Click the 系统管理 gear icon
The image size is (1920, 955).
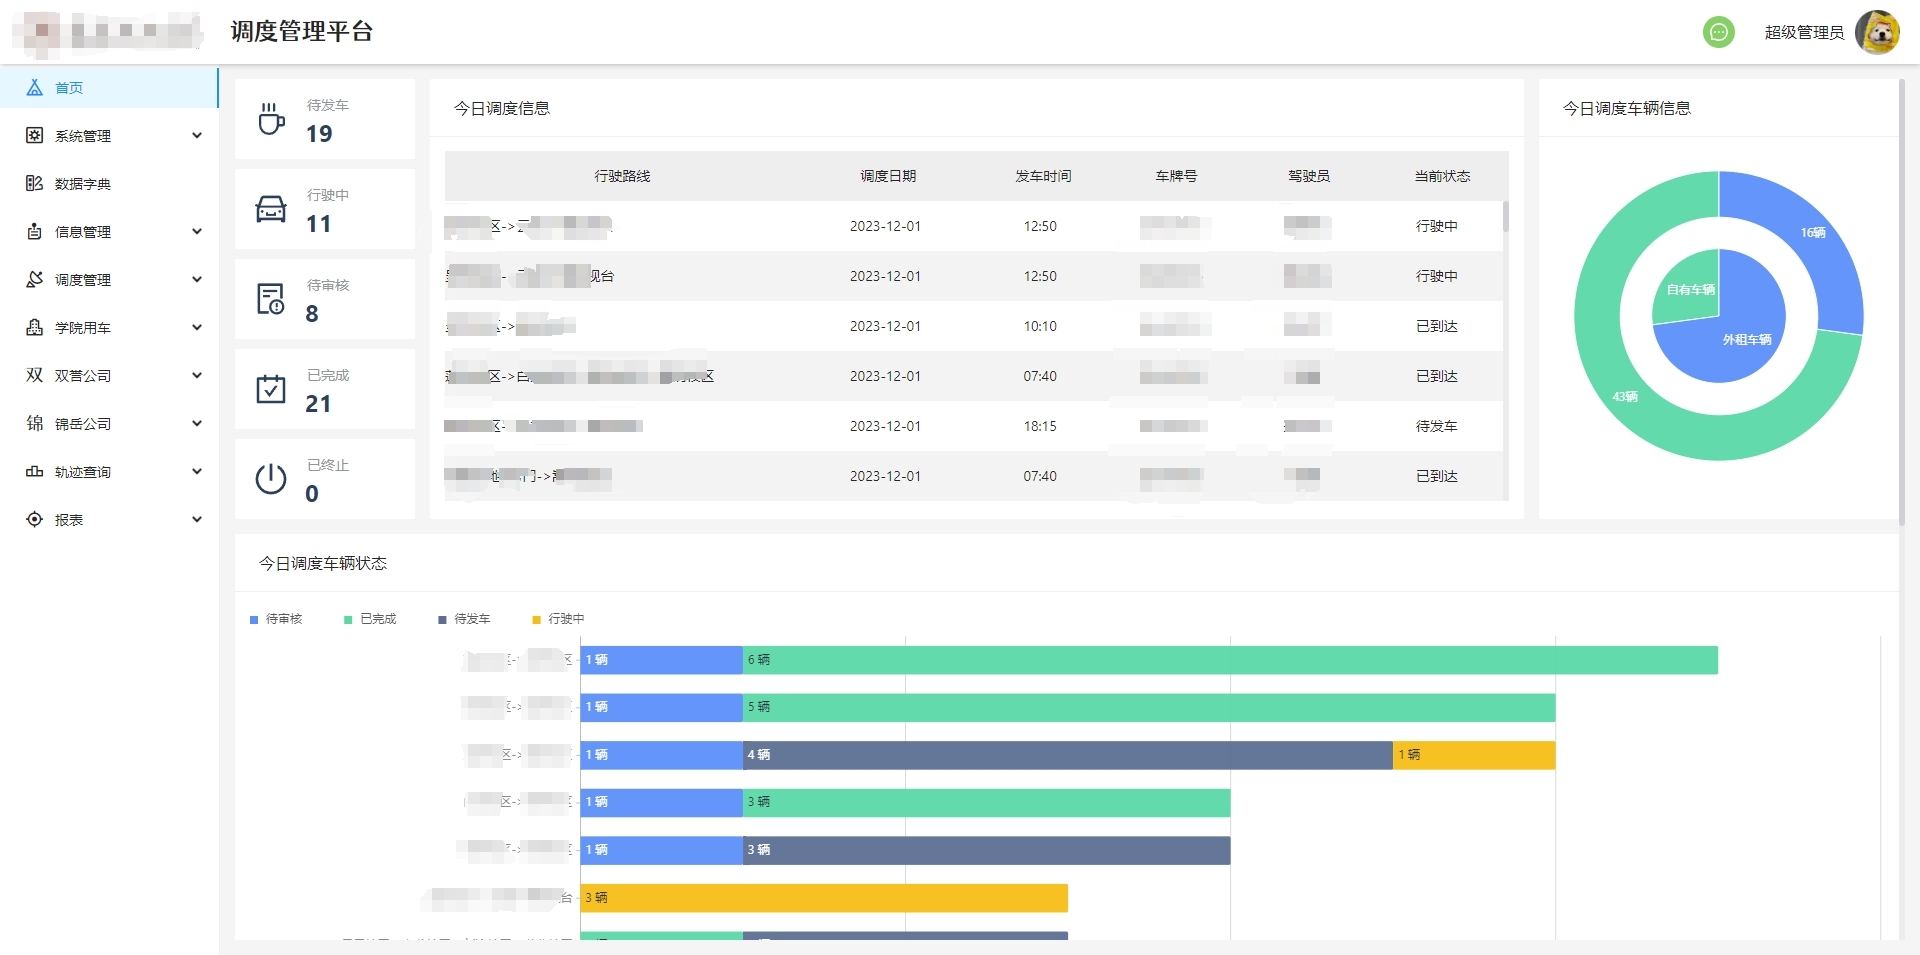pos(34,136)
